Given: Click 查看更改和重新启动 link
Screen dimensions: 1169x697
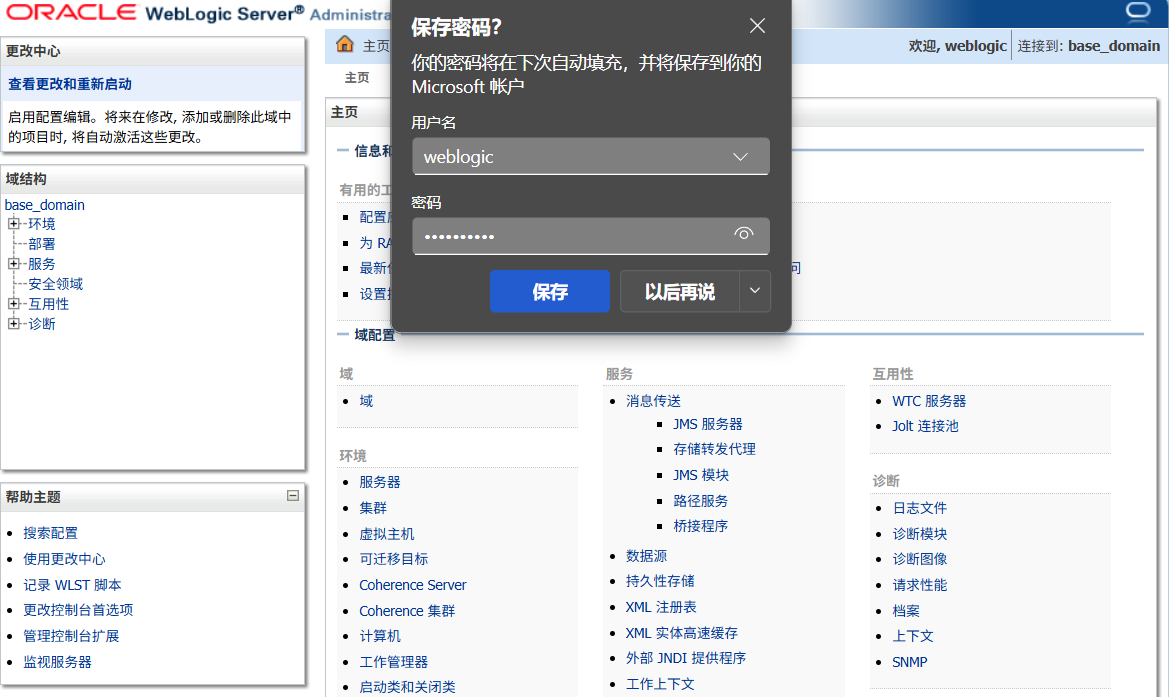Looking at the screenshot, I should pyautogui.click(x=70, y=84).
